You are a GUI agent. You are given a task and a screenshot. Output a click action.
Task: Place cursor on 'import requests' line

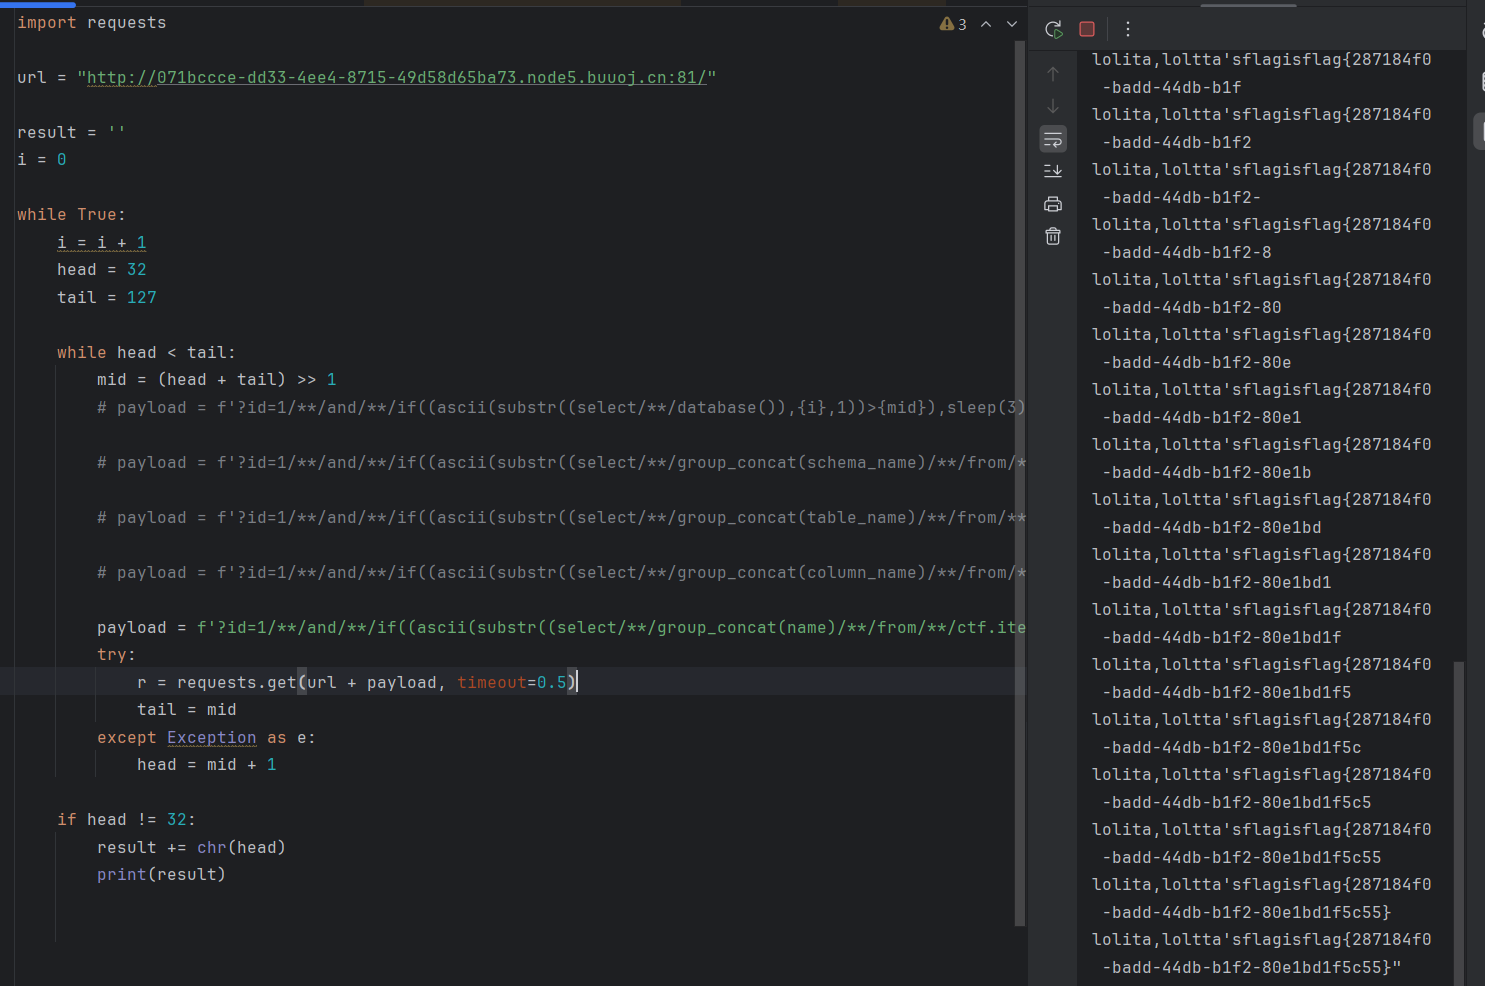click(92, 23)
